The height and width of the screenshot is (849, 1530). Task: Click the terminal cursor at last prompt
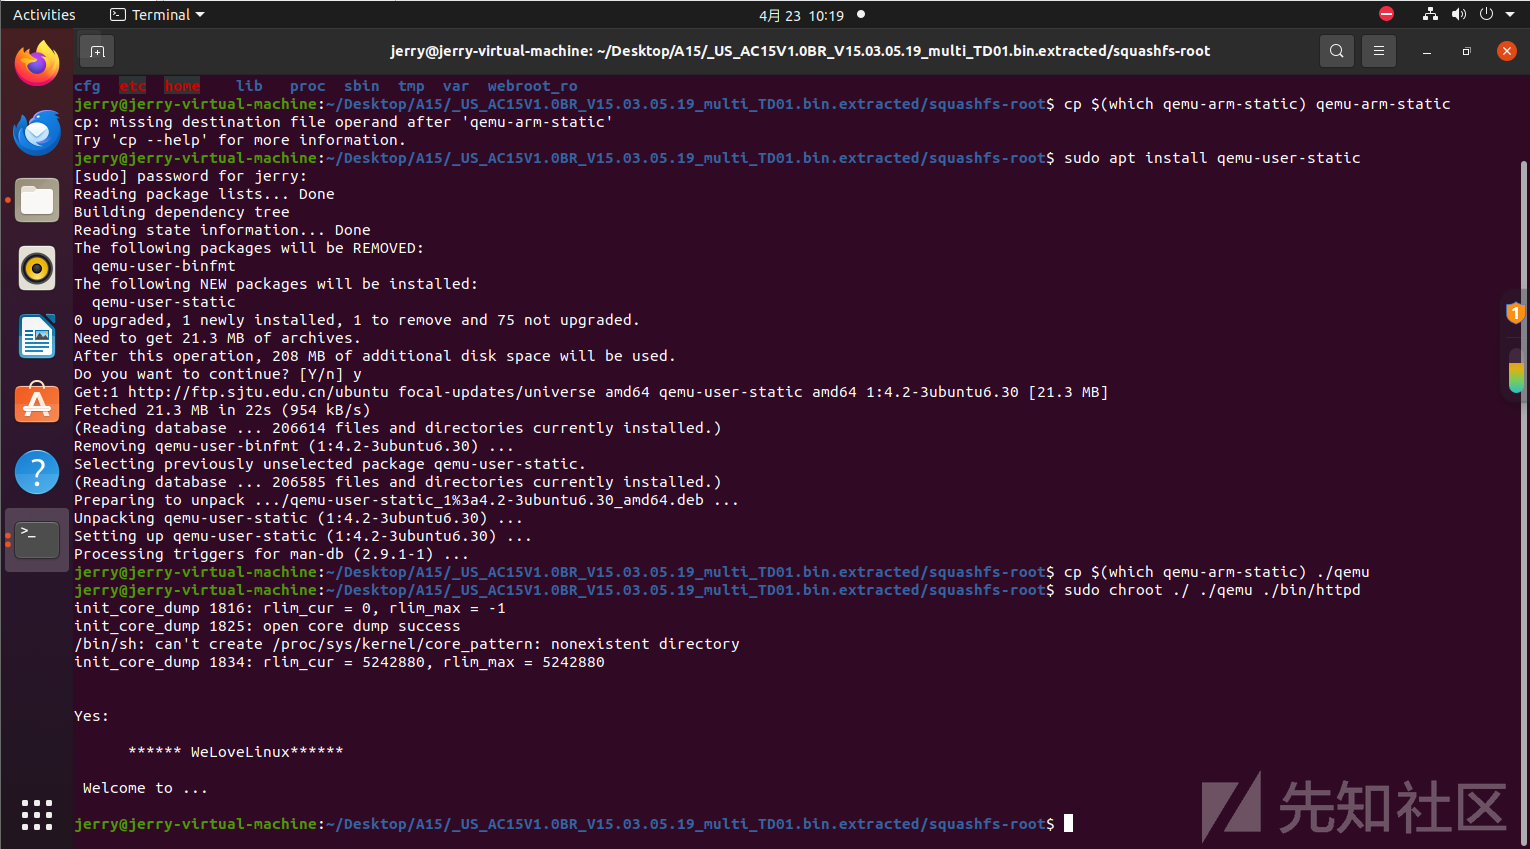(1068, 824)
